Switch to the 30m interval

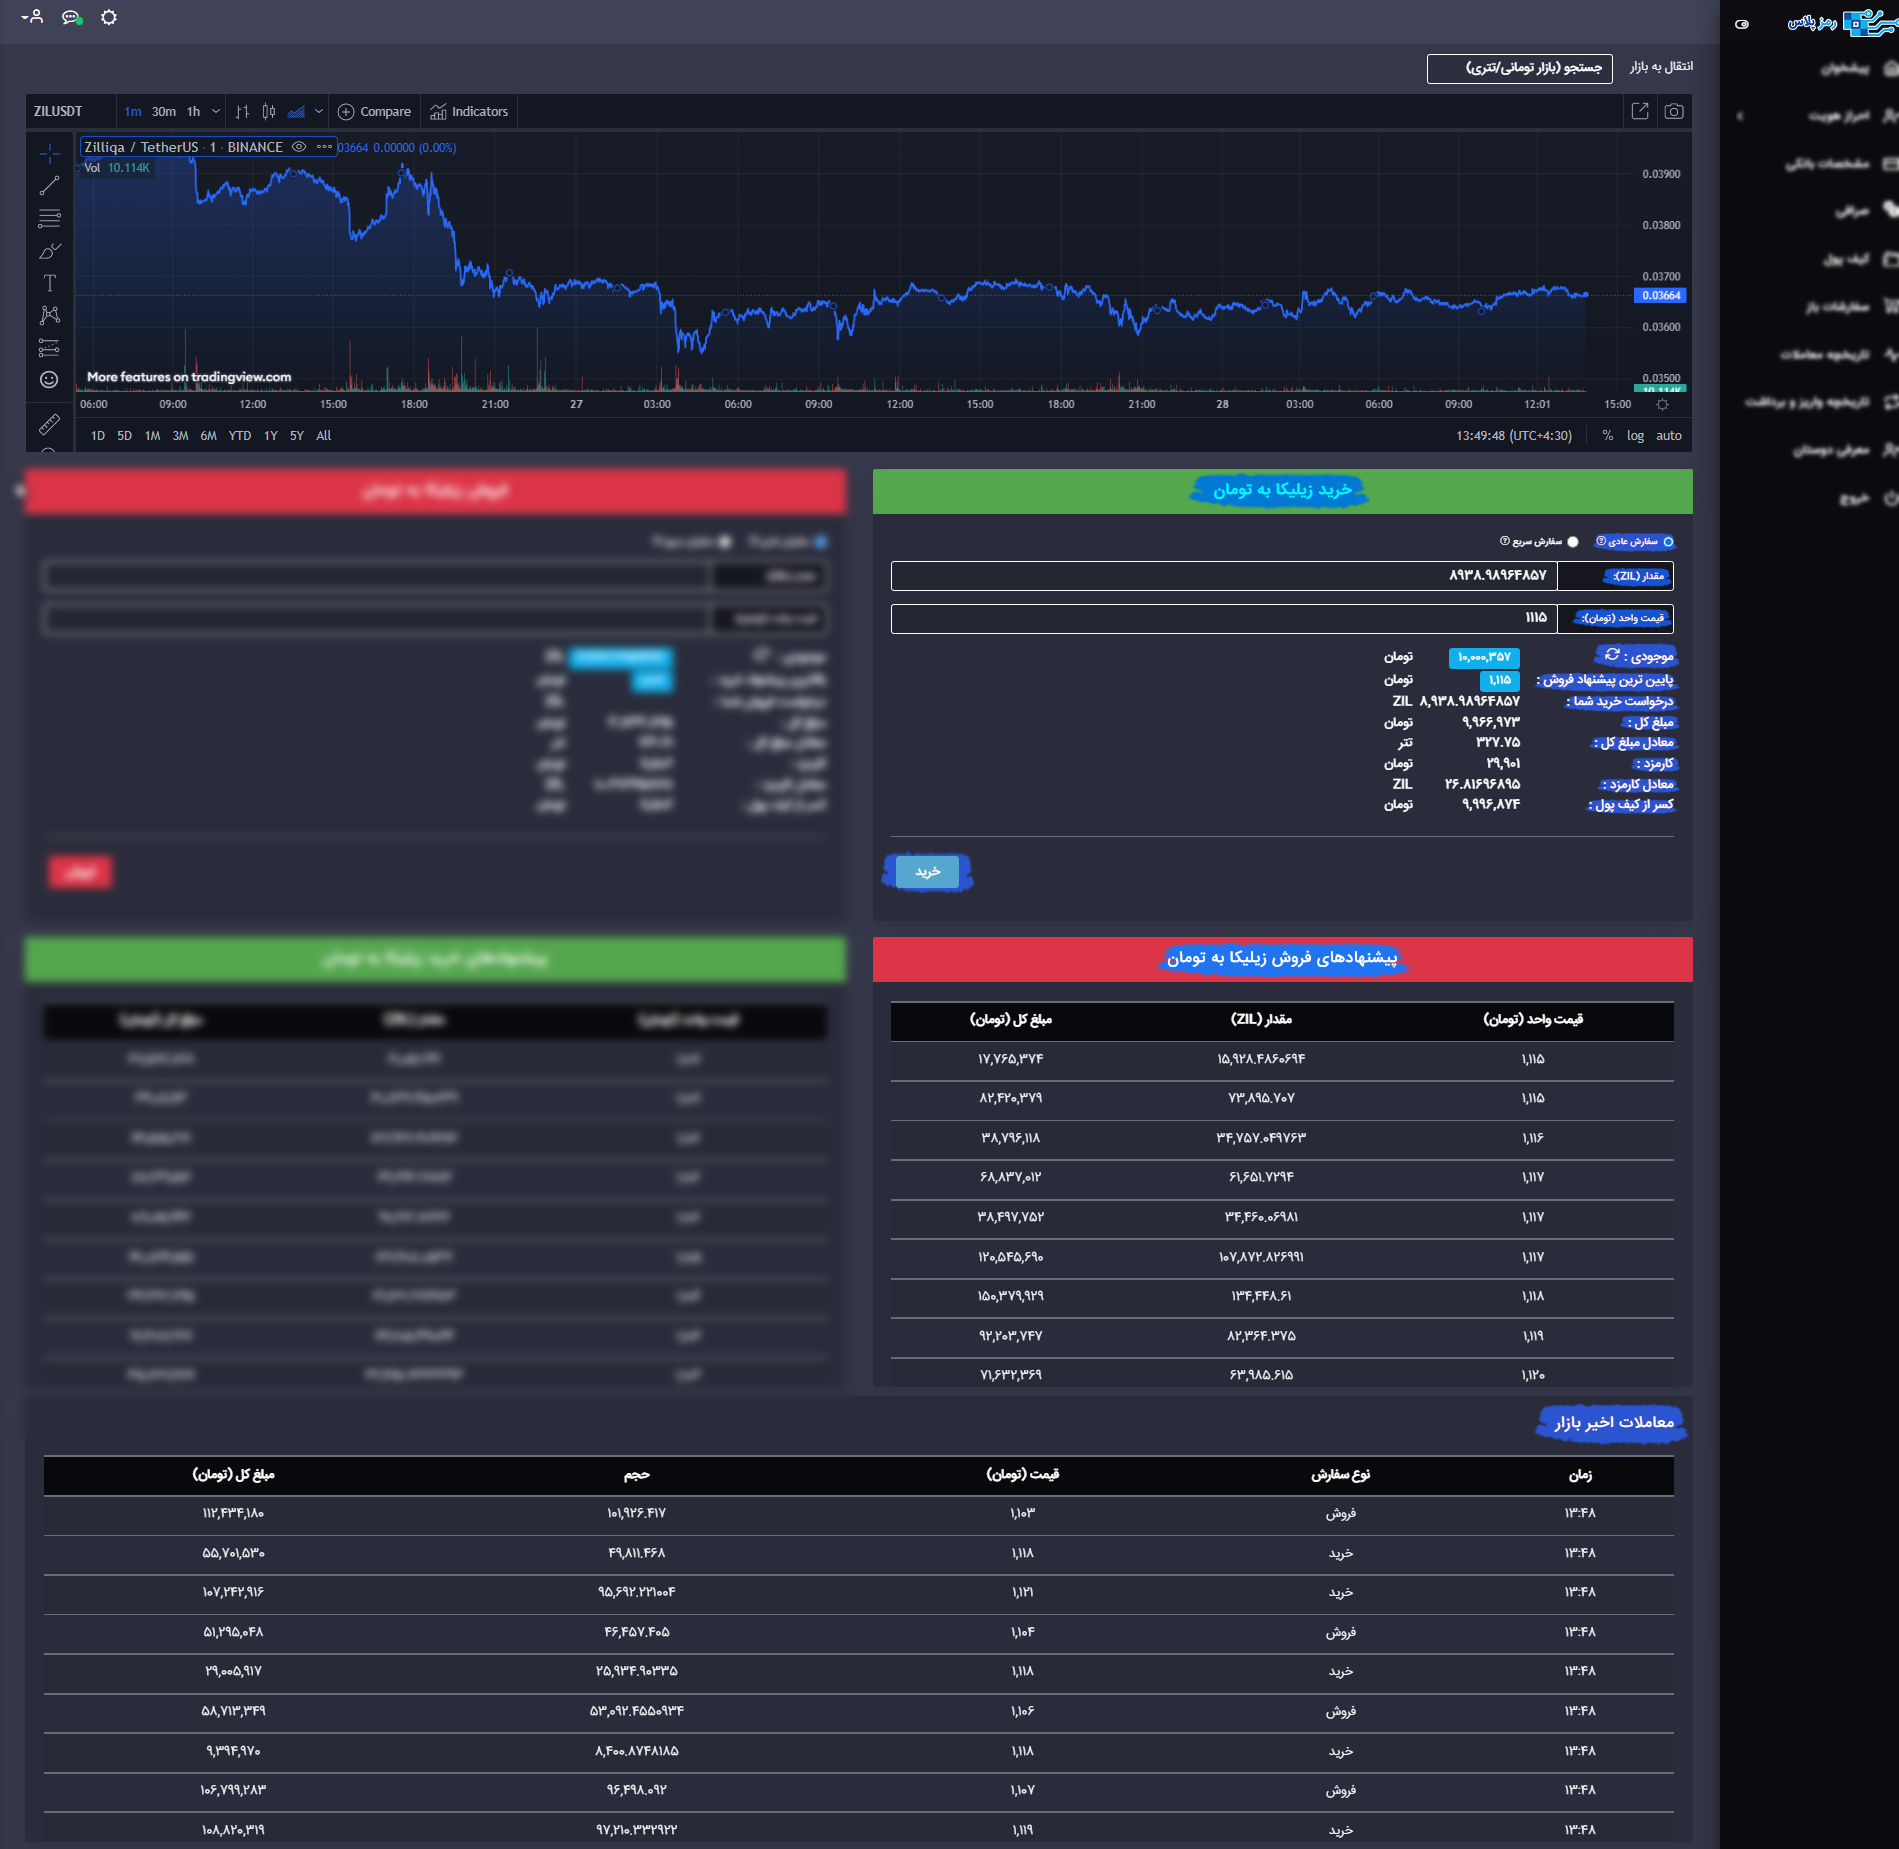(164, 112)
